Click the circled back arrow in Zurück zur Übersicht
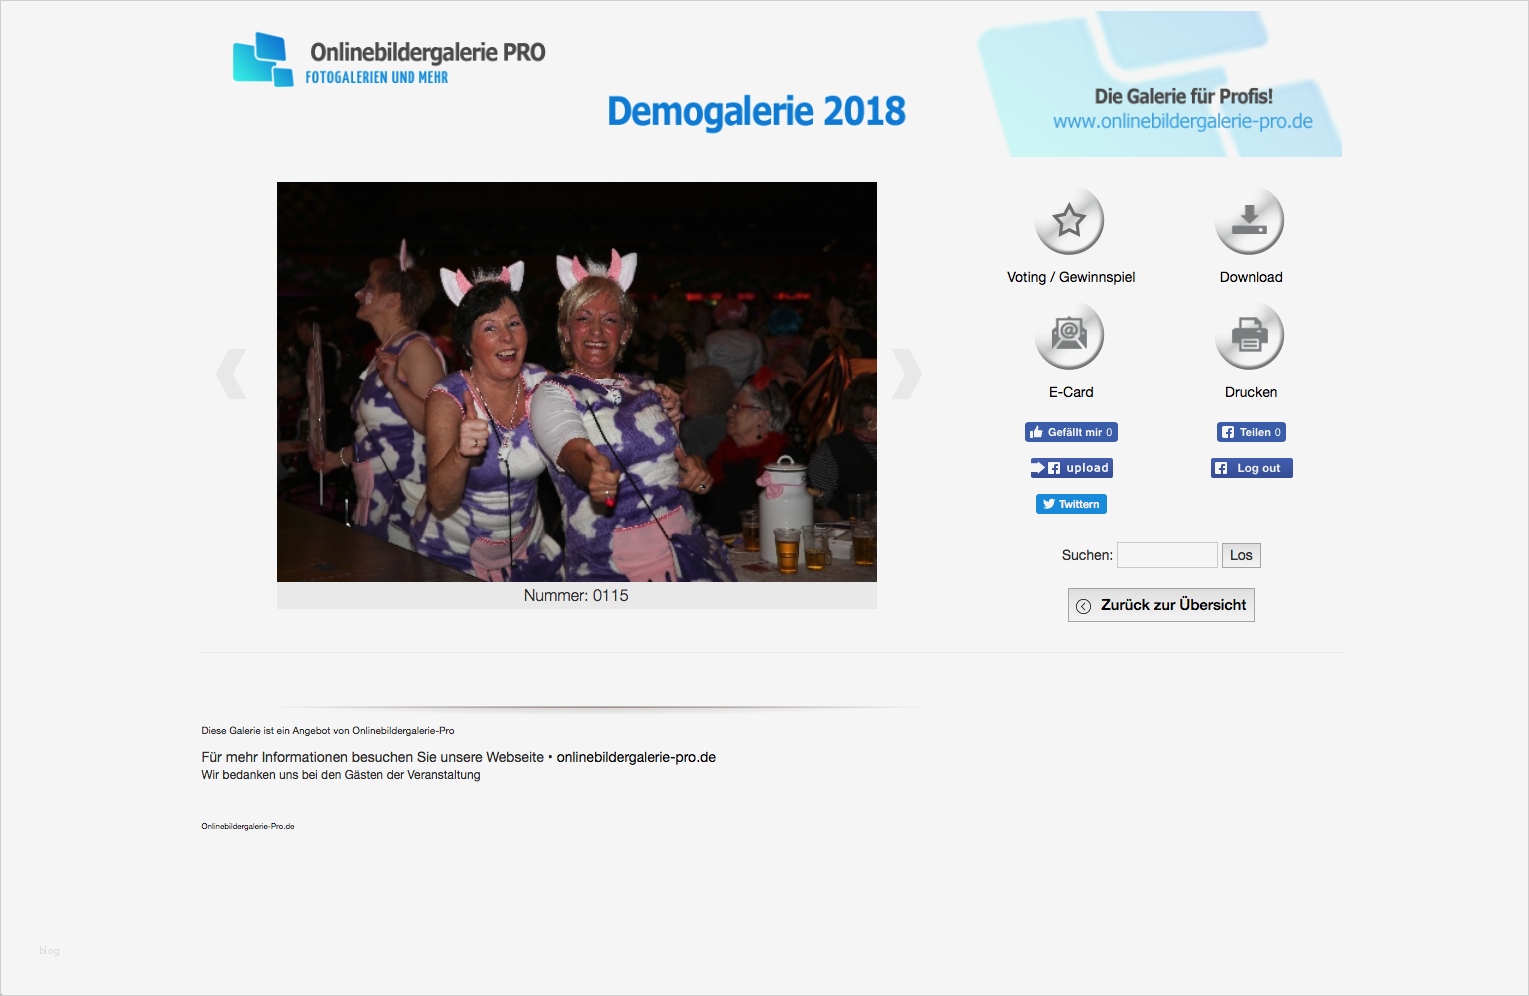 1084,604
